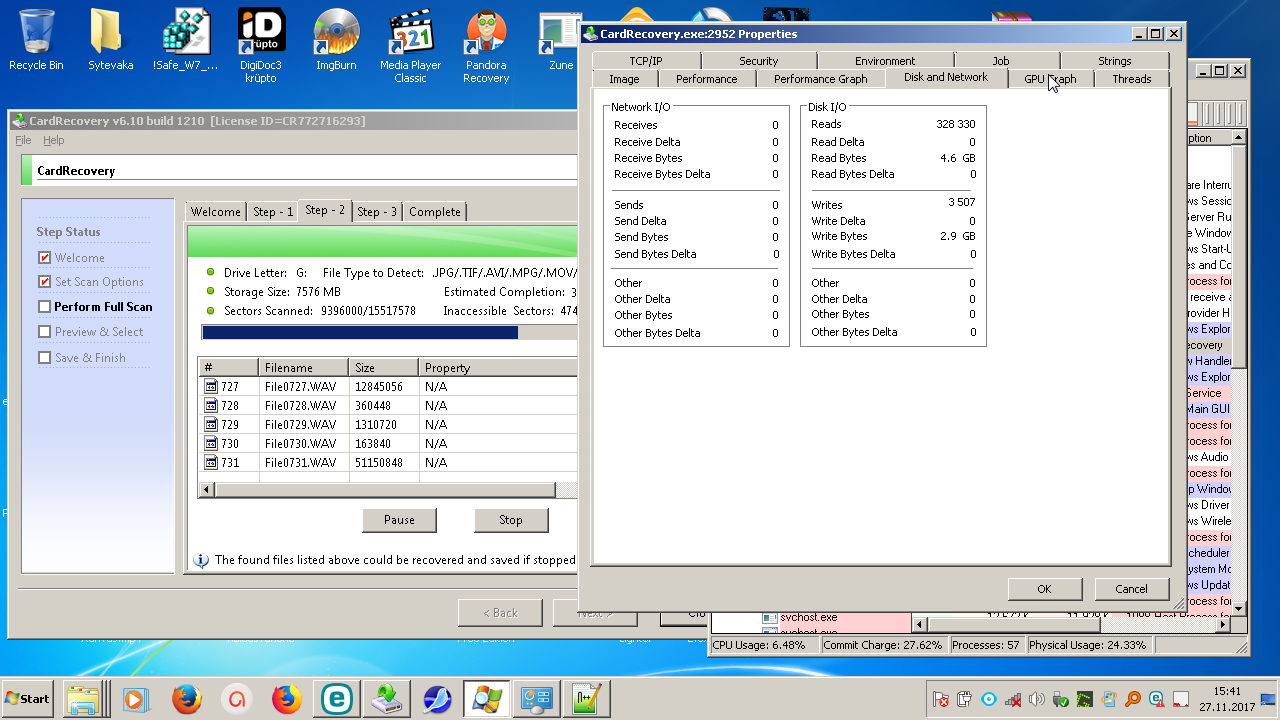Open Windows Media Player taskbar icon
Screen dimensions: 1280x720
coord(136,699)
